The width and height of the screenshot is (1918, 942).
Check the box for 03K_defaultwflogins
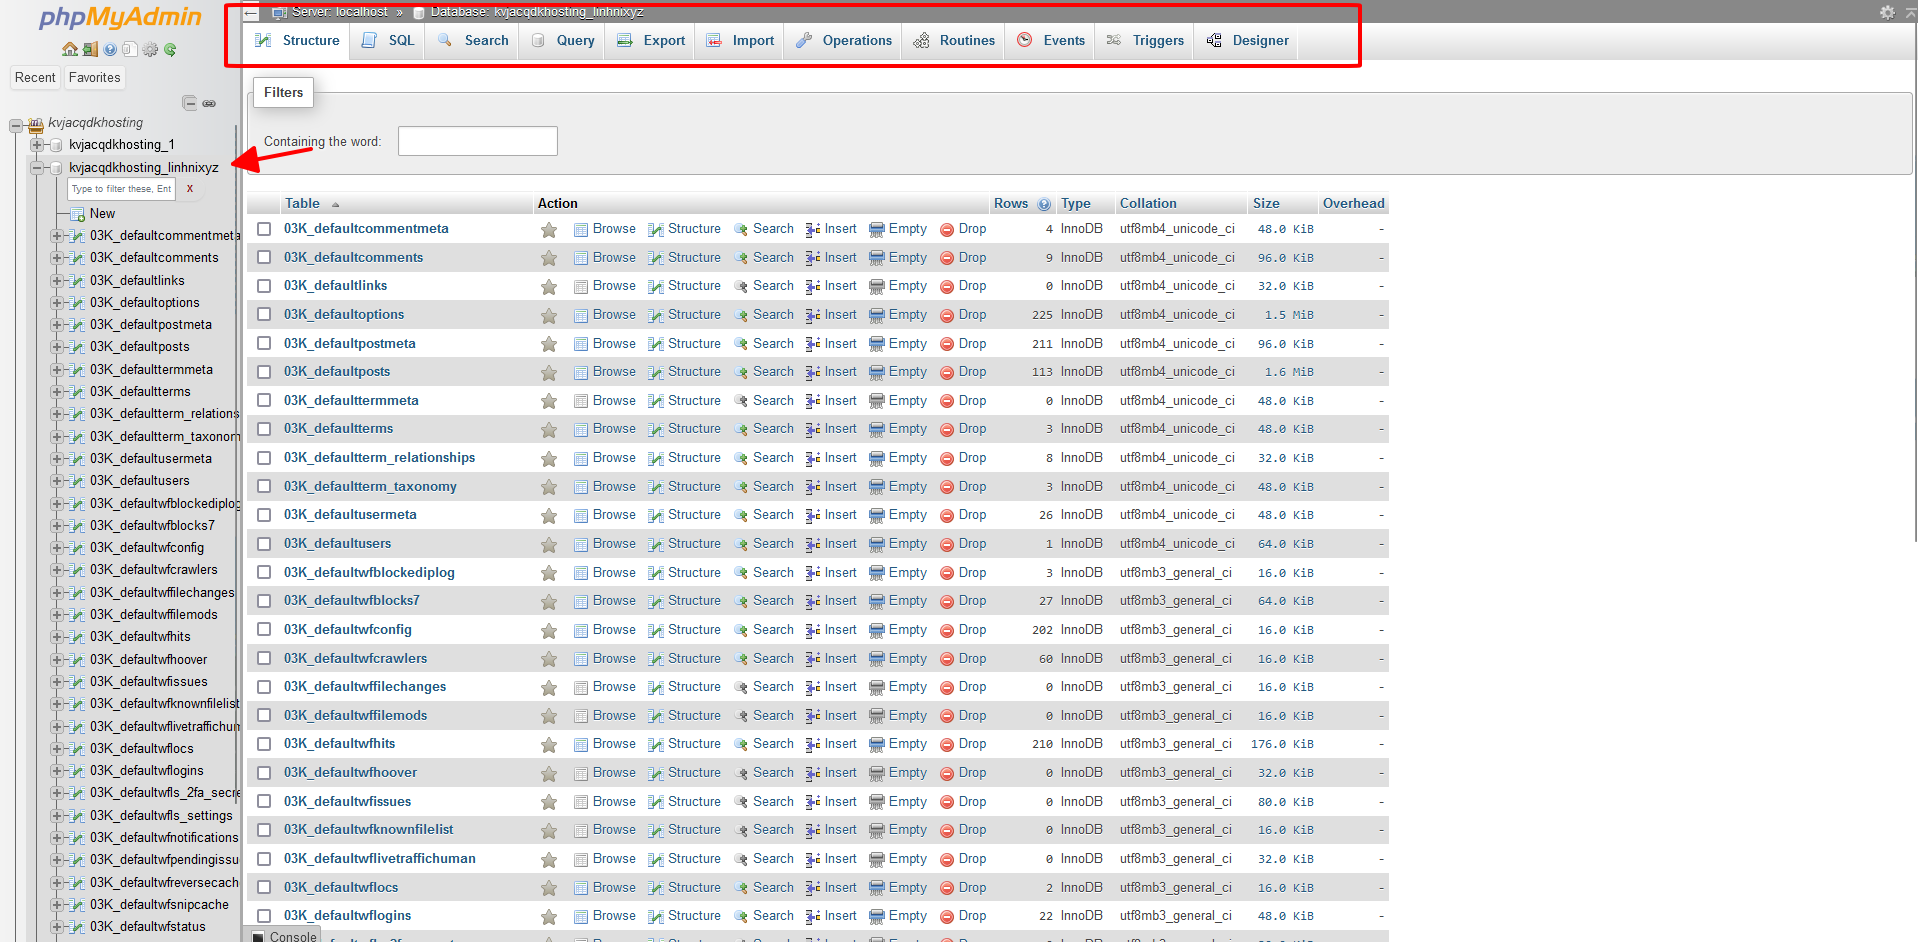264,916
